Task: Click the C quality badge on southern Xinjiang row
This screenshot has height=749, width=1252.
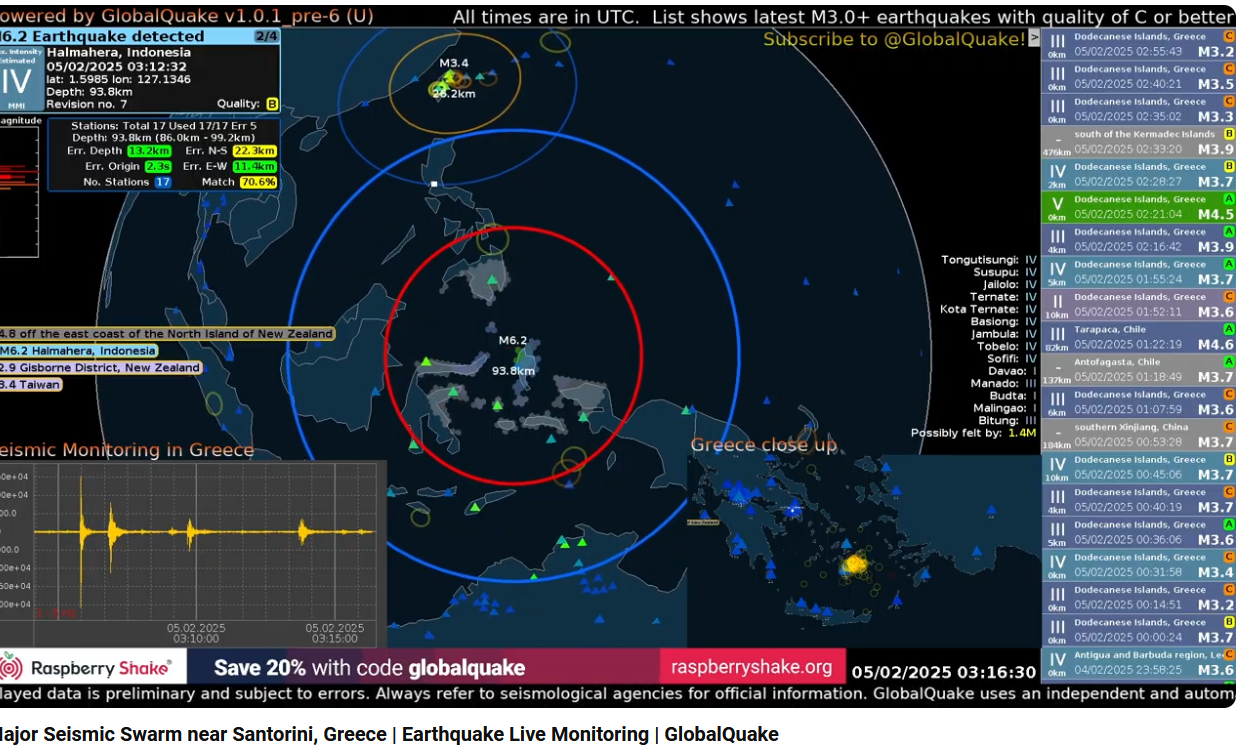Action: coord(1229,427)
